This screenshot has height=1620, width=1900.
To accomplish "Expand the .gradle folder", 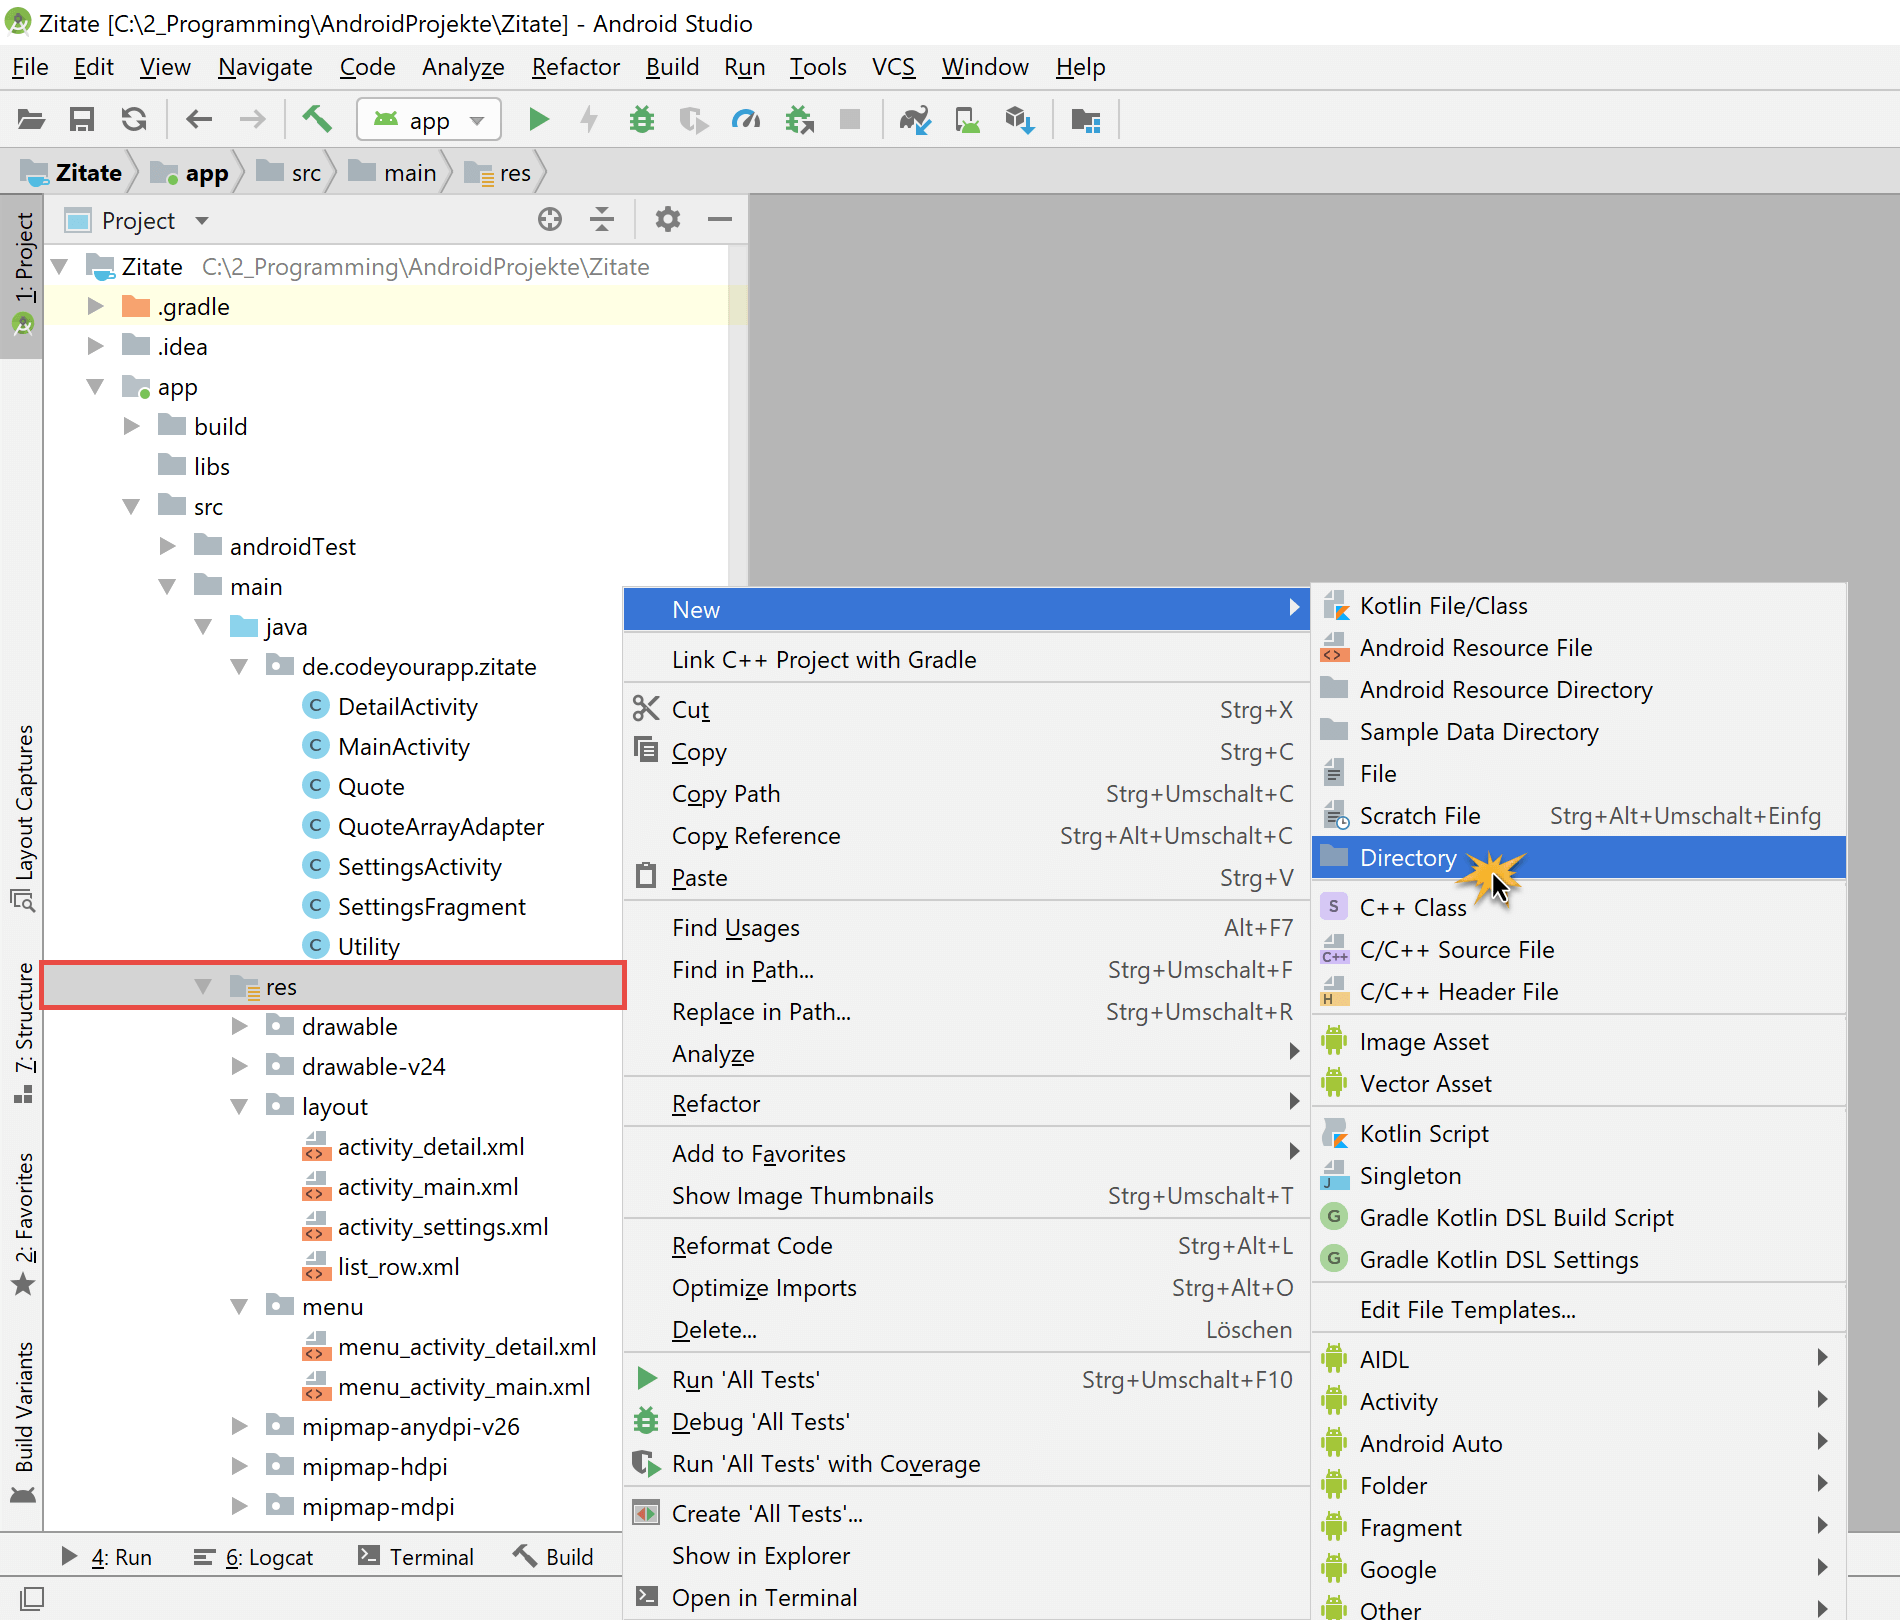I will pyautogui.click(x=96, y=306).
